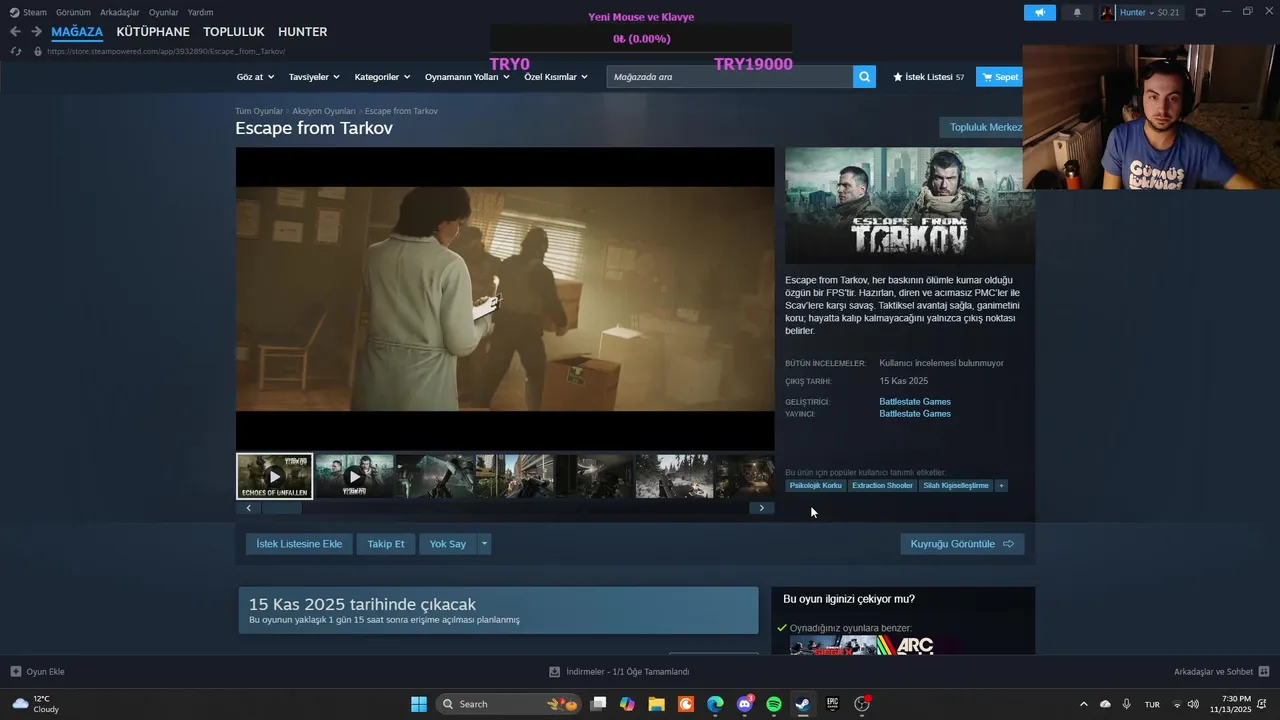Viewport: 1280px width, 720px height.
Task: Click Yok Say button
Action: point(448,544)
